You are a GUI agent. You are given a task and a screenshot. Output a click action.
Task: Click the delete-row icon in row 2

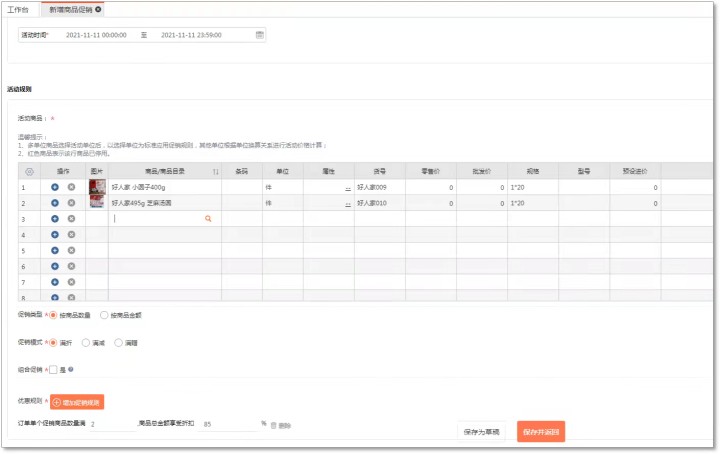71,203
